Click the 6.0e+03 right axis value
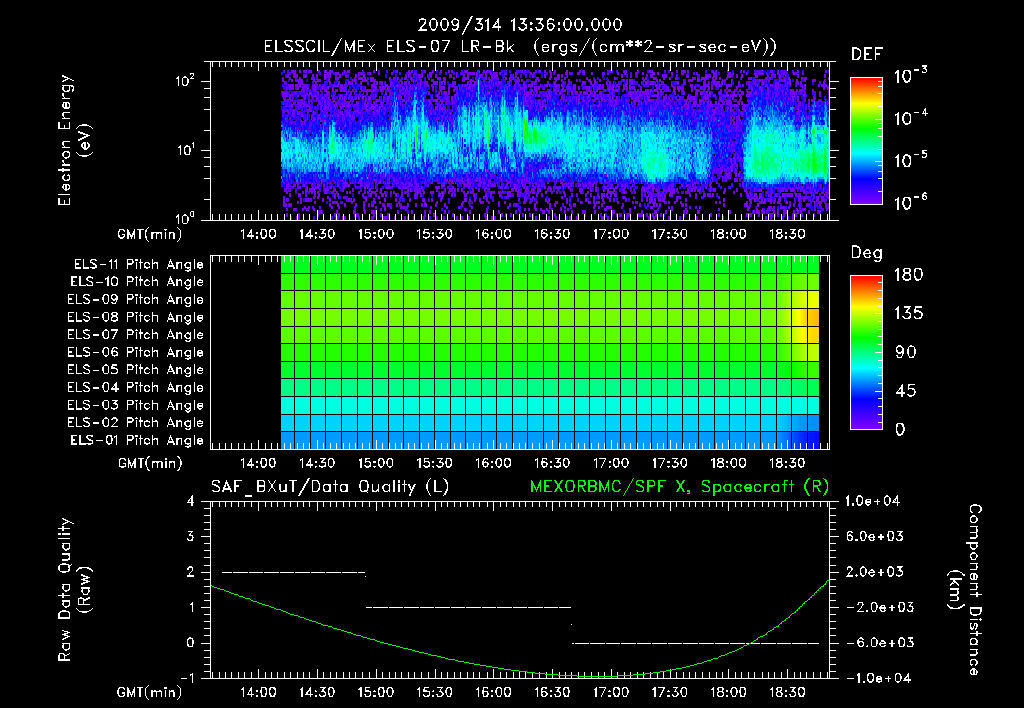Screen dimensions: 1024x708 pos(875,536)
